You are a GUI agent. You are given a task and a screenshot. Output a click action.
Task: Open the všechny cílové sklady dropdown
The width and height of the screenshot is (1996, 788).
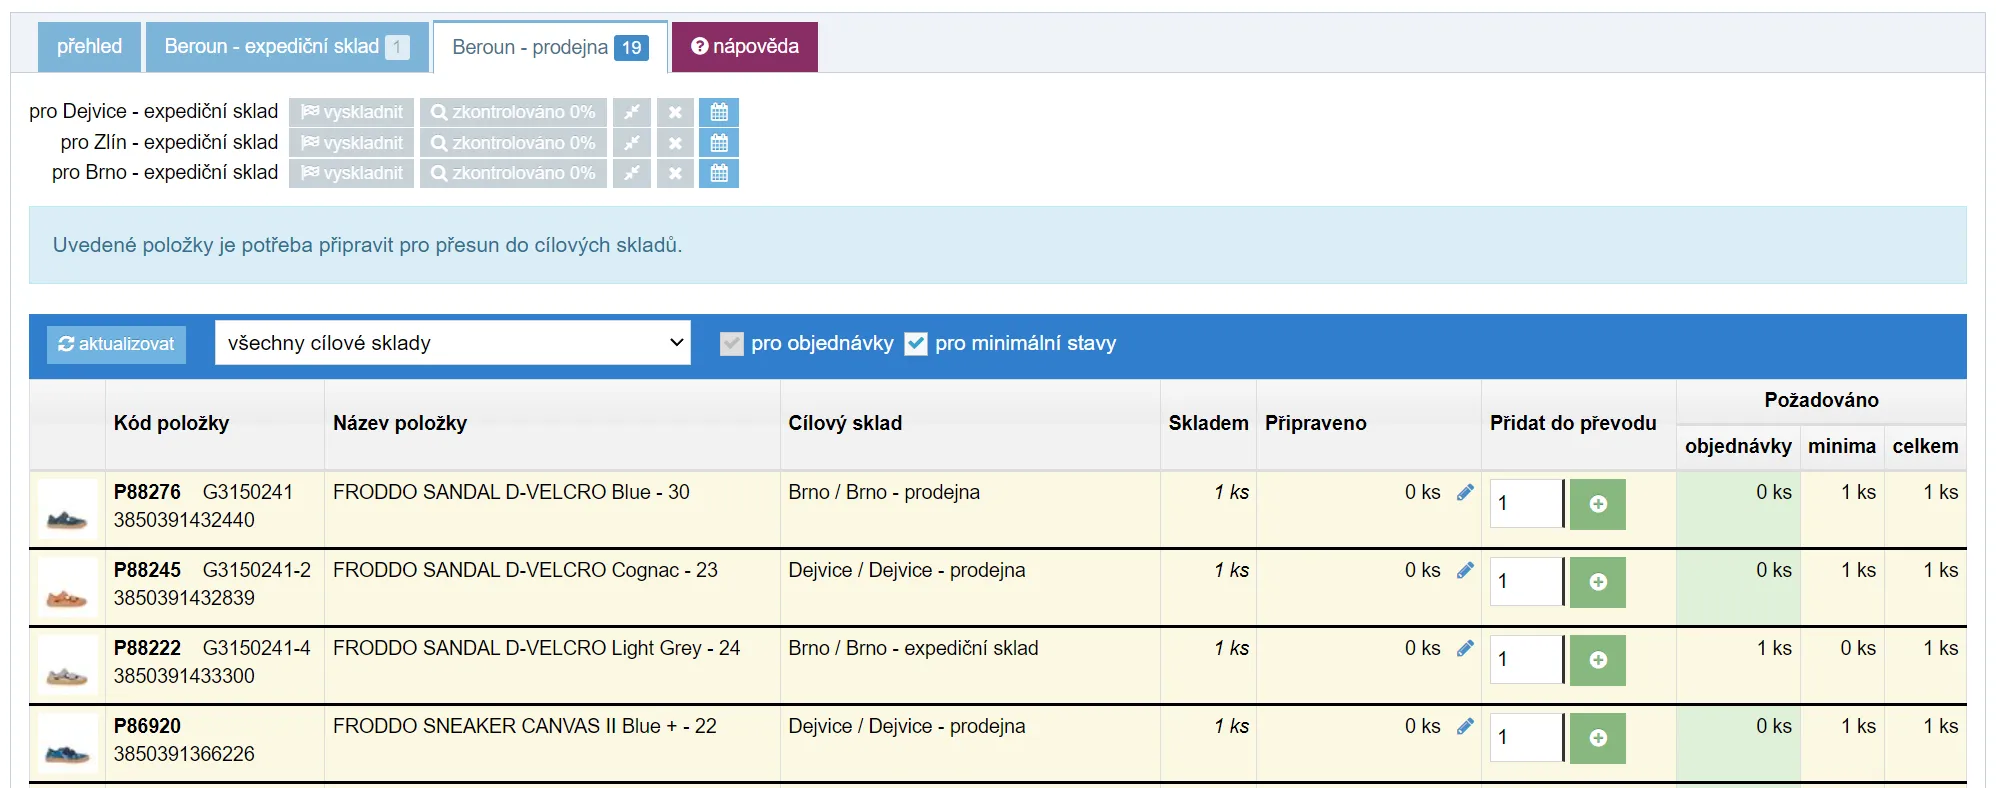452,343
